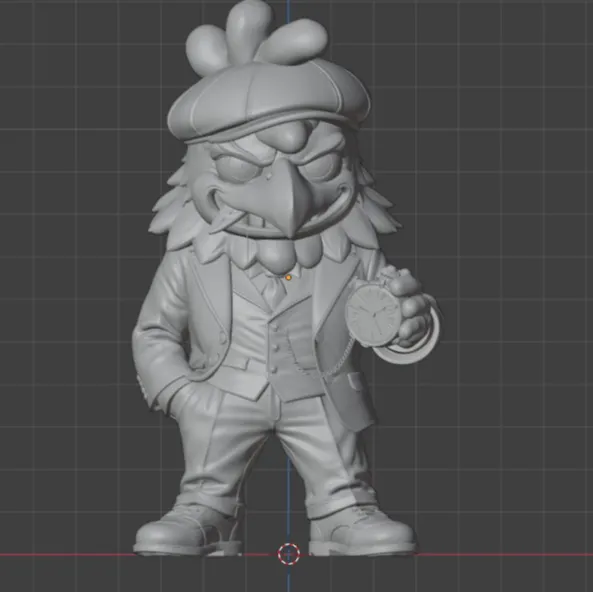Click the red-white 3D cursor at world origin

289,554
